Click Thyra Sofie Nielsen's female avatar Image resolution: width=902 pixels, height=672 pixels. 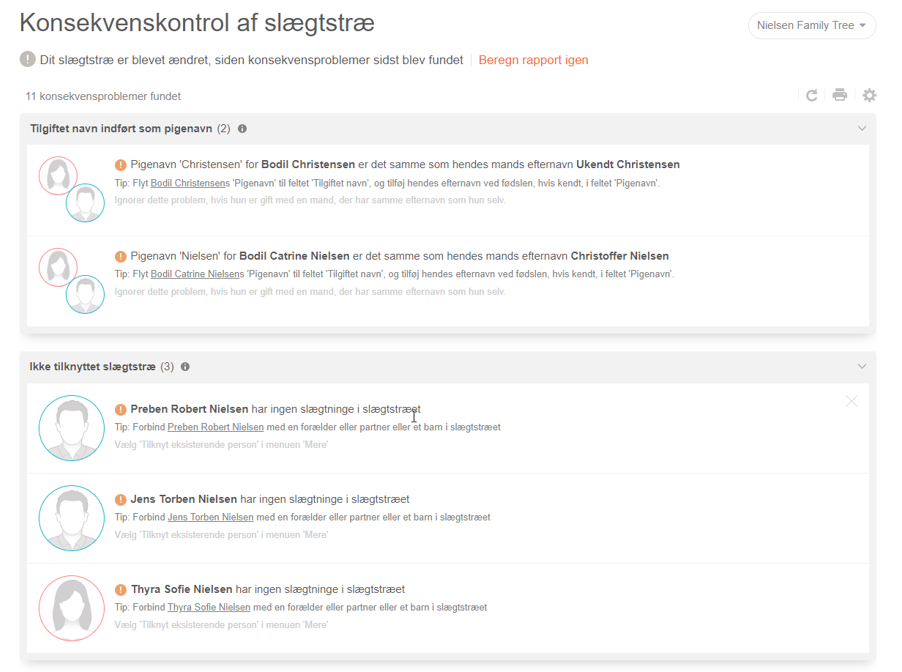click(x=72, y=608)
